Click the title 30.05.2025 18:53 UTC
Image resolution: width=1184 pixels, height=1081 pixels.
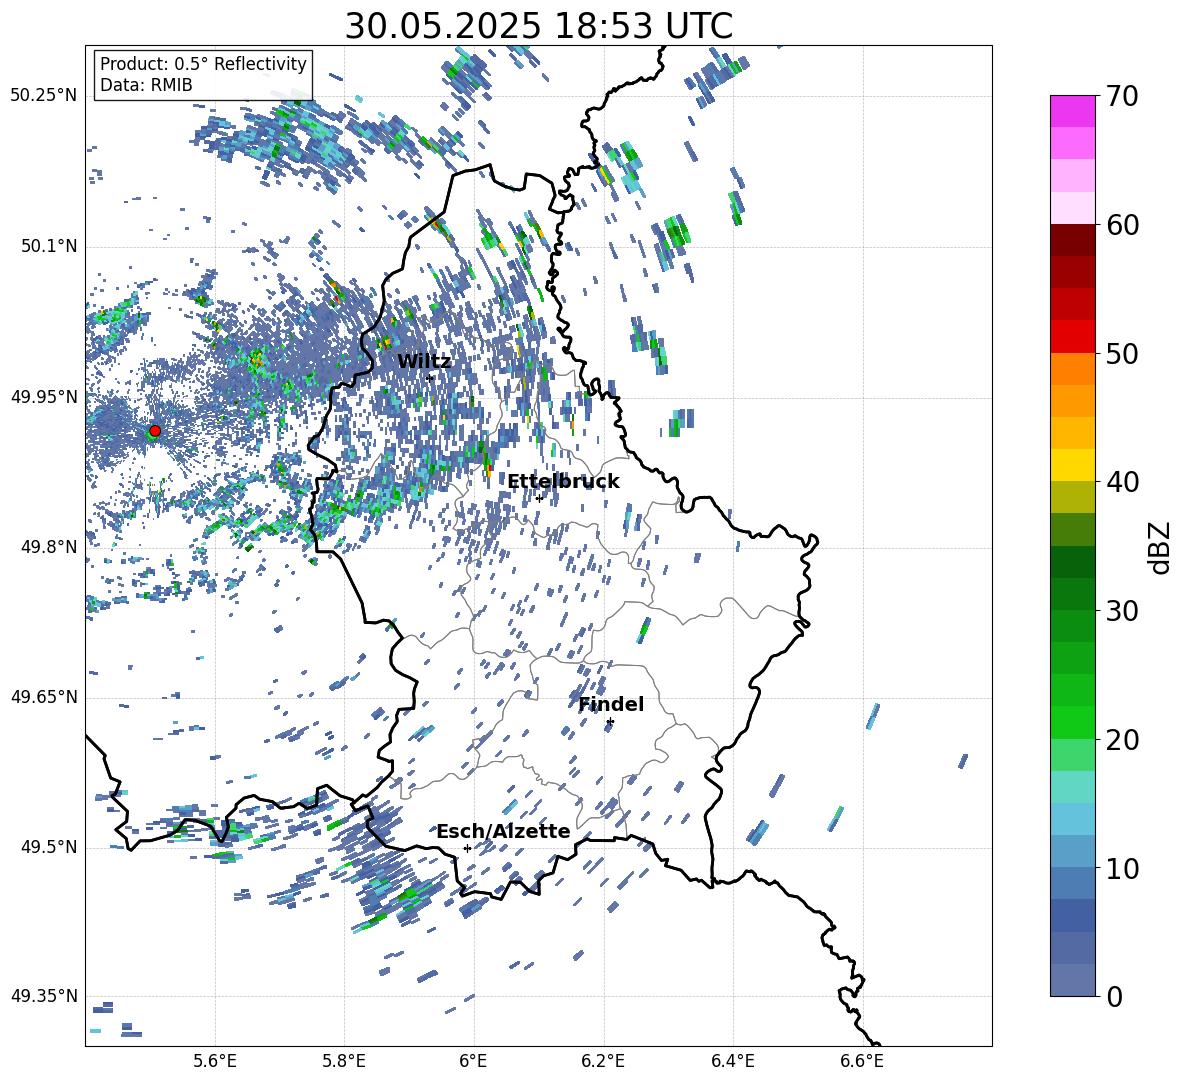pos(538,26)
